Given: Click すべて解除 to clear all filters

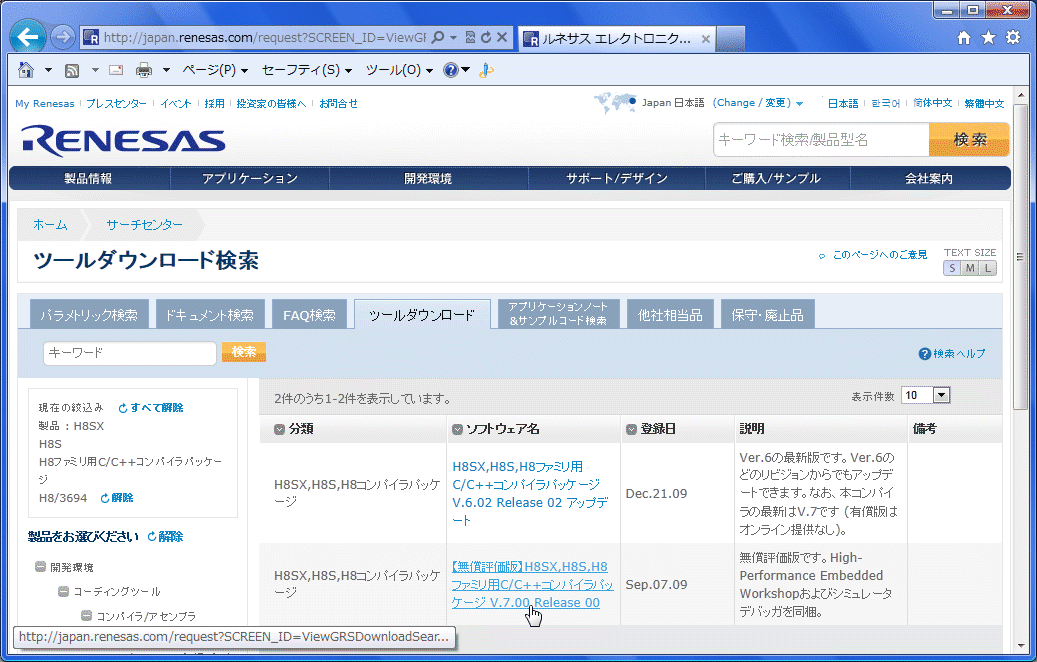Looking at the screenshot, I should coord(151,407).
